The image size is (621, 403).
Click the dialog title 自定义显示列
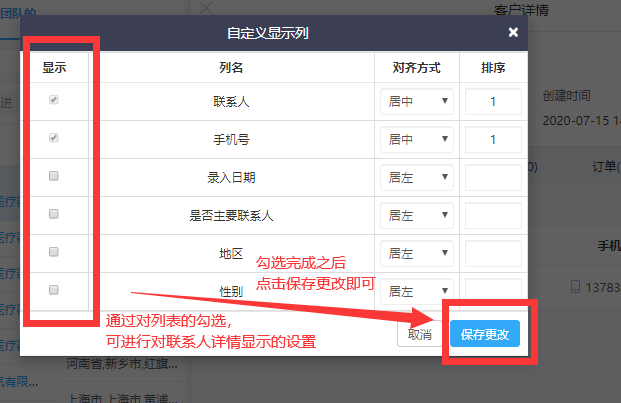[x=267, y=33]
